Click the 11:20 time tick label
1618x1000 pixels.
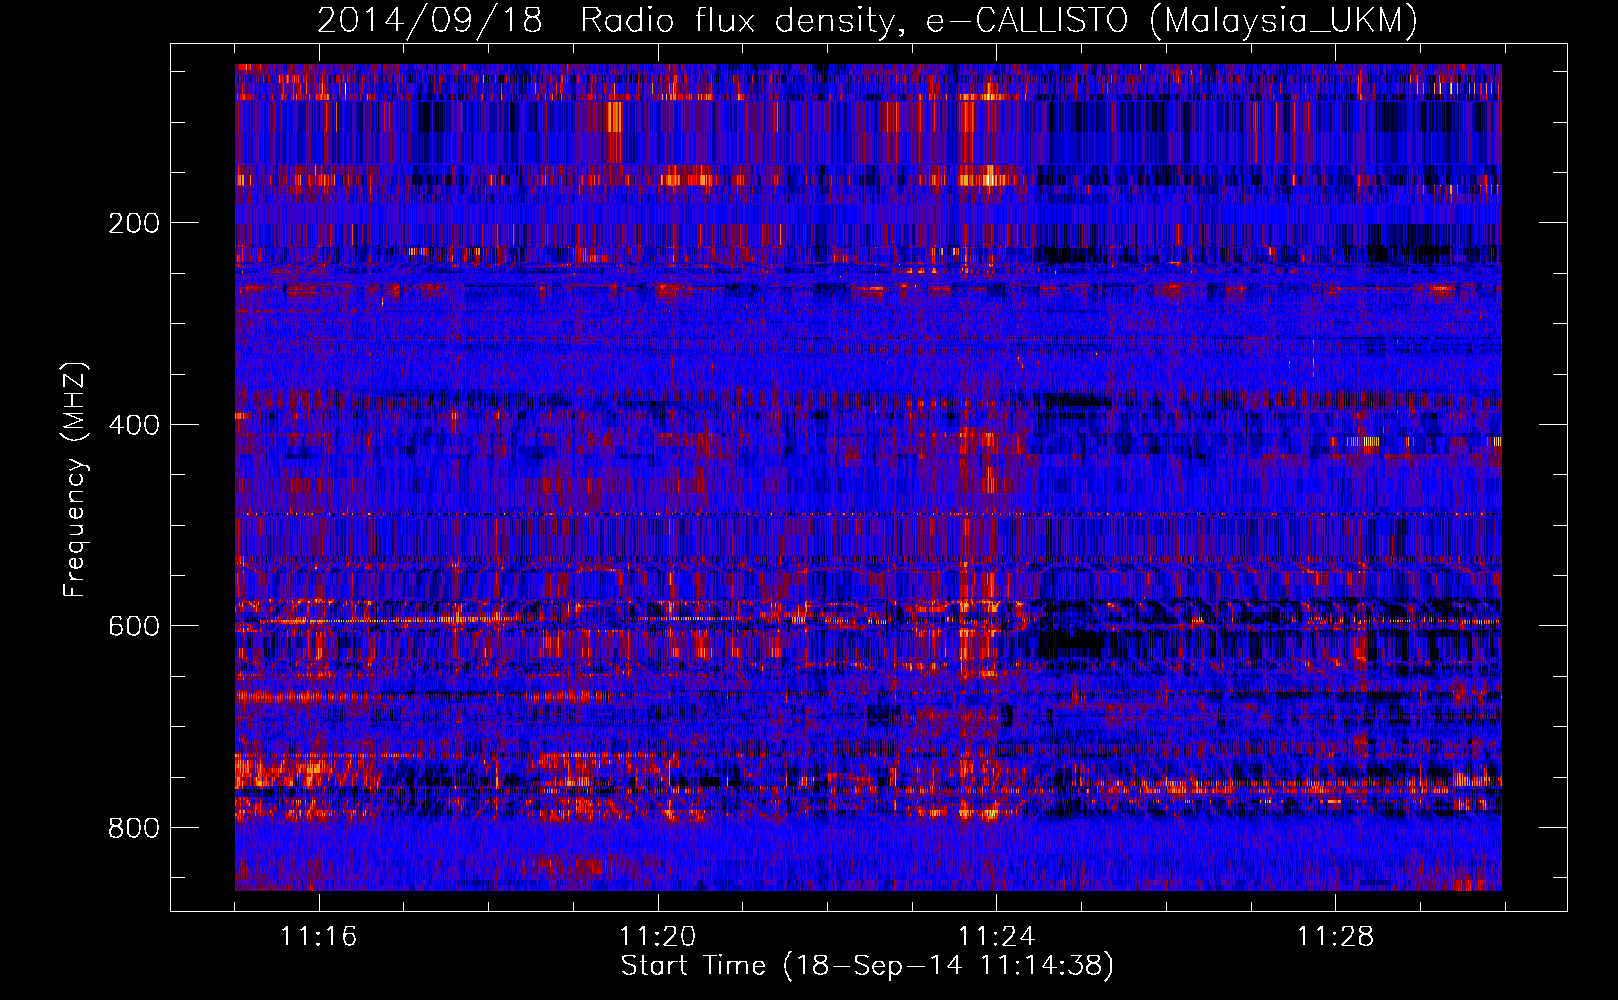(x=657, y=937)
